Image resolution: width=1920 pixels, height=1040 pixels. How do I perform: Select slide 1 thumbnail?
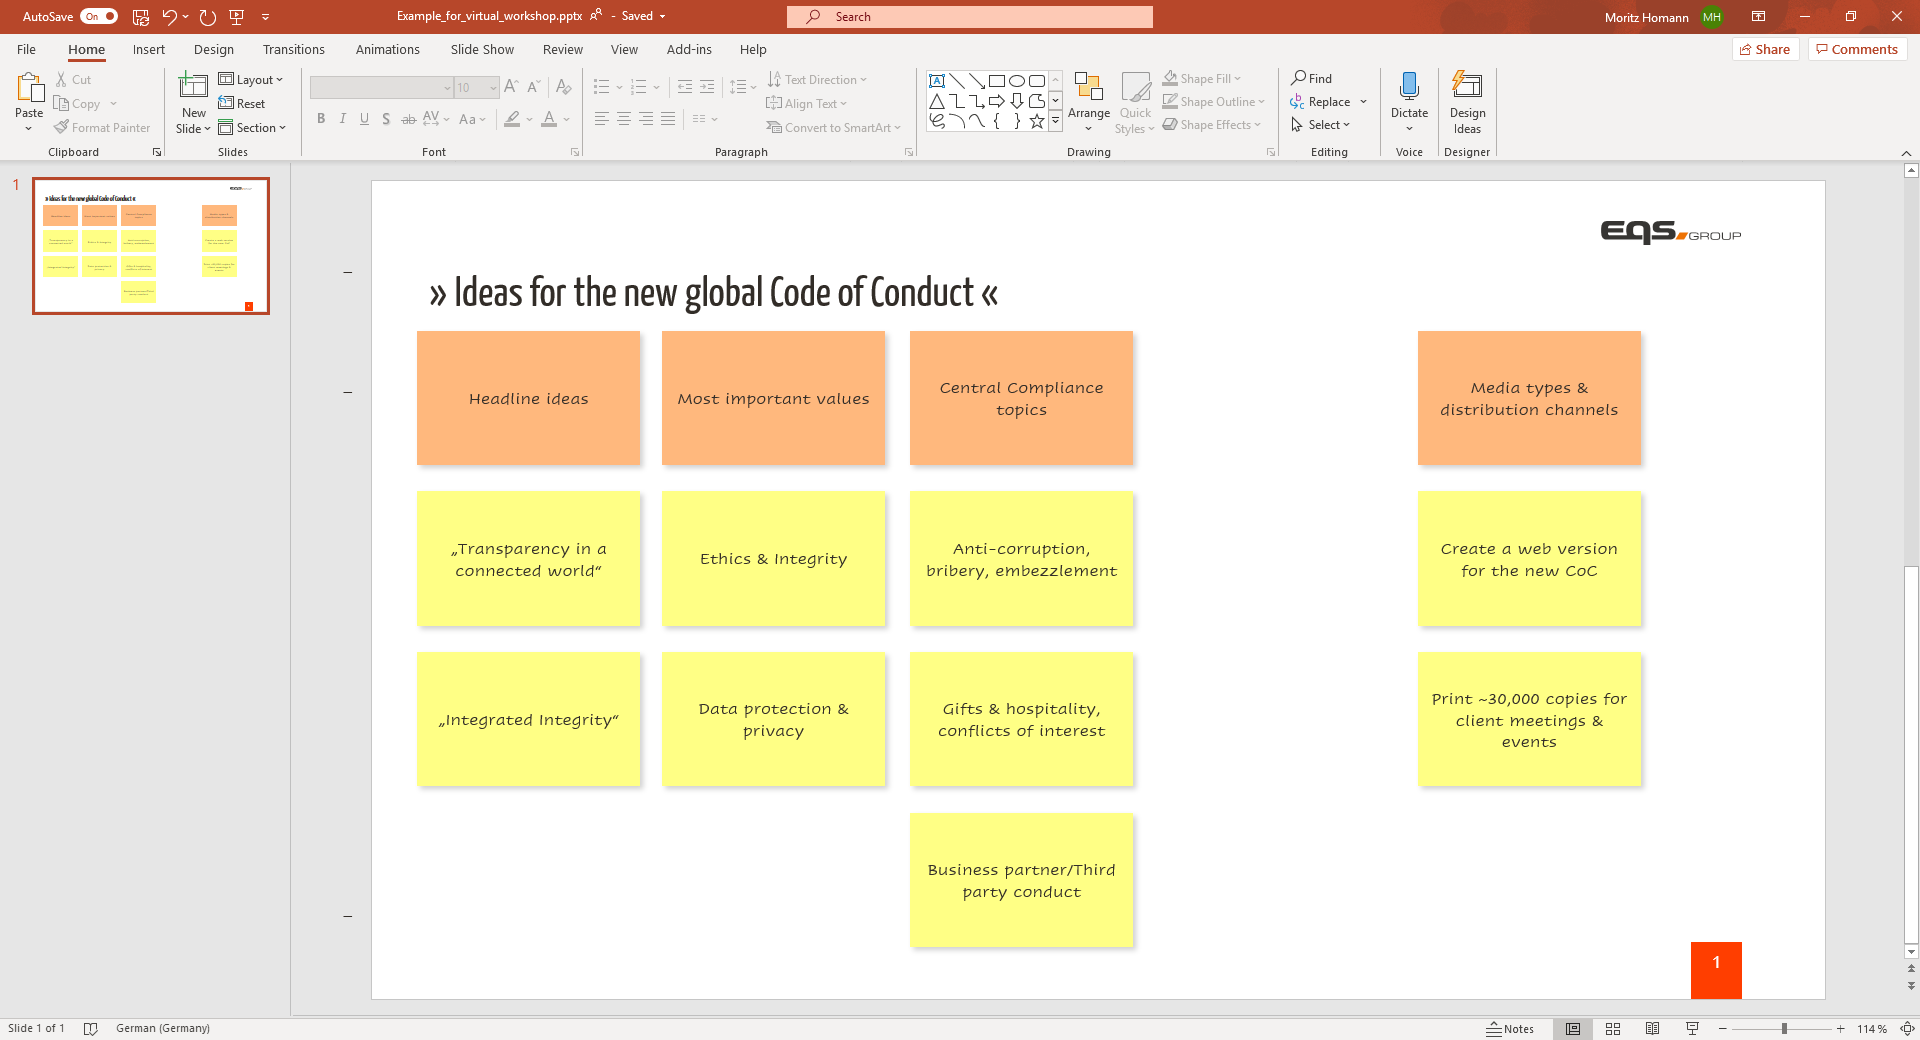[151, 246]
